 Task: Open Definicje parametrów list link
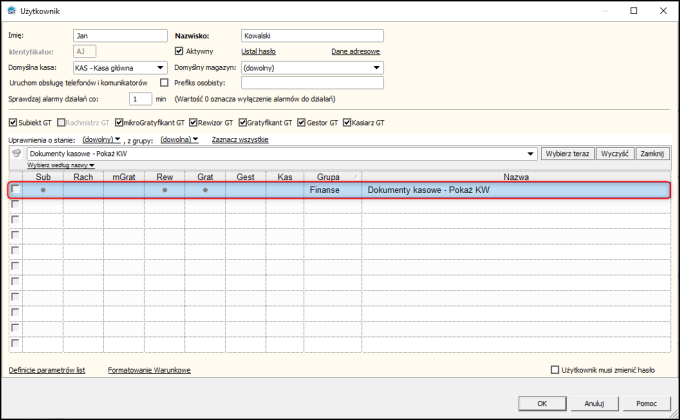(47, 370)
